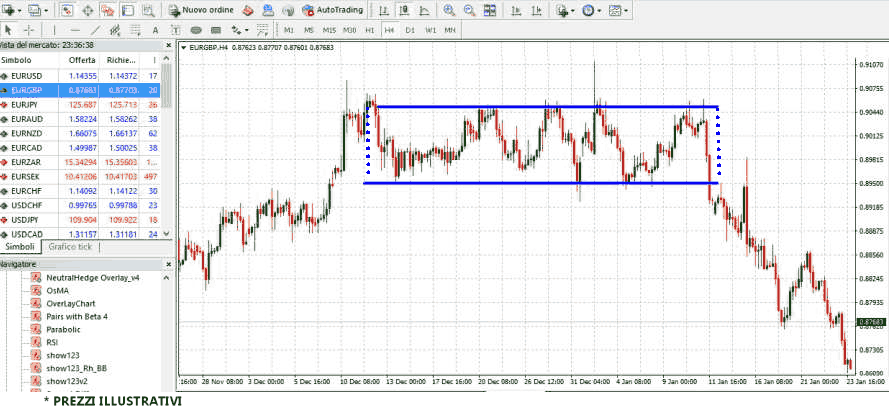Select the Simboli tab
The image size is (889, 409).
20,246
